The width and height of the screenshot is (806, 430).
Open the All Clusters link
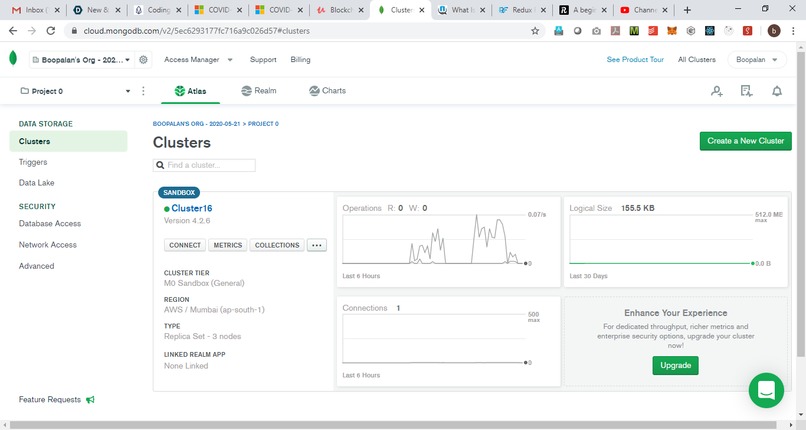pyautogui.click(x=697, y=60)
